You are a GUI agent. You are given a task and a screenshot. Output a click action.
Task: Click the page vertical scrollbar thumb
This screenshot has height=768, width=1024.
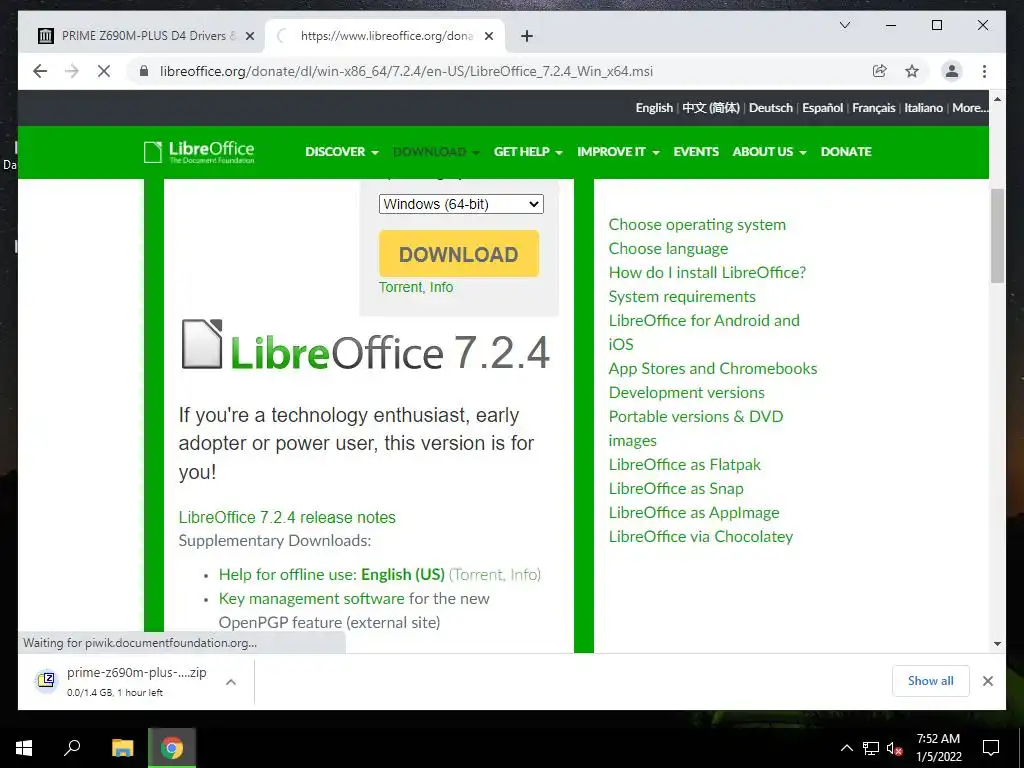997,236
